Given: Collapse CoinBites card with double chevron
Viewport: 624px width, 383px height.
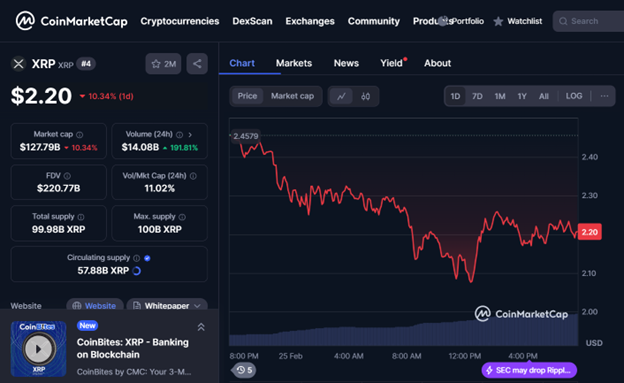Looking at the screenshot, I should (201, 327).
